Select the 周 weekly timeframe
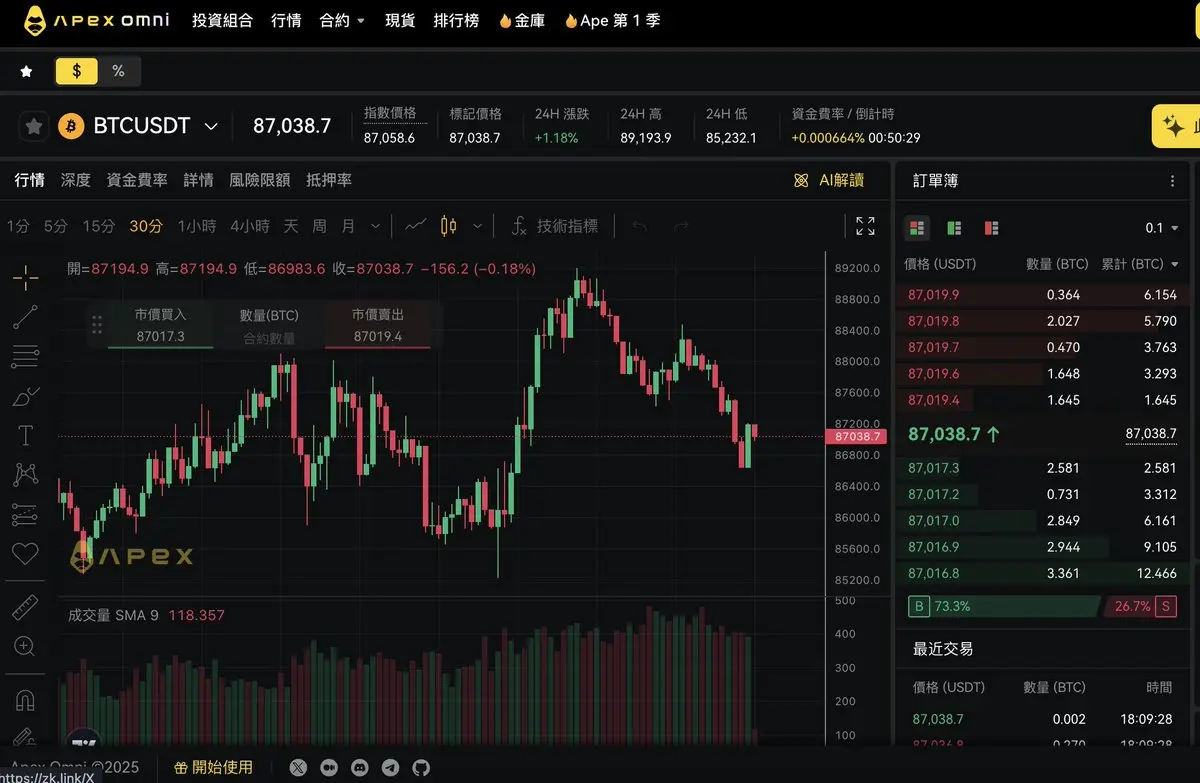Viewport: 1200px width, 783px height. coord(319,226)
